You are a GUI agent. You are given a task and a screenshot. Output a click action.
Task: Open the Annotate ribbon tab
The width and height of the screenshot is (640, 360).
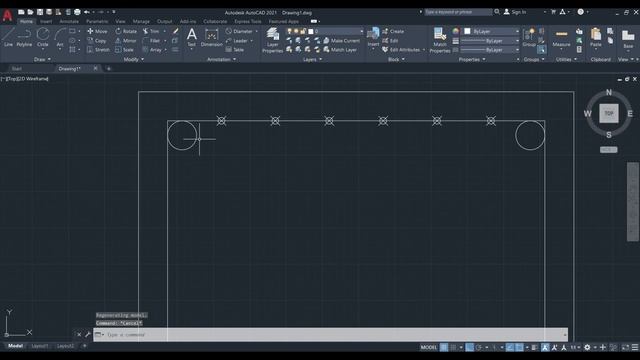(x=69, y=21)
